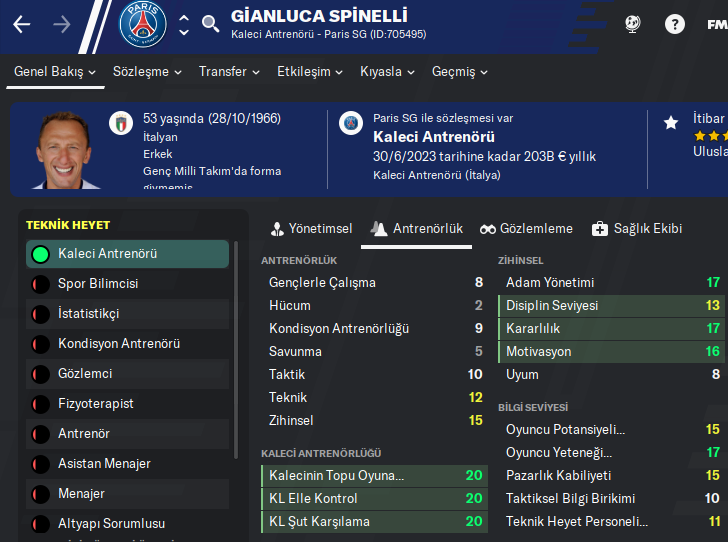Open the Sözleşme dropdown menu
728x542 pixels.
click(147, 72)
